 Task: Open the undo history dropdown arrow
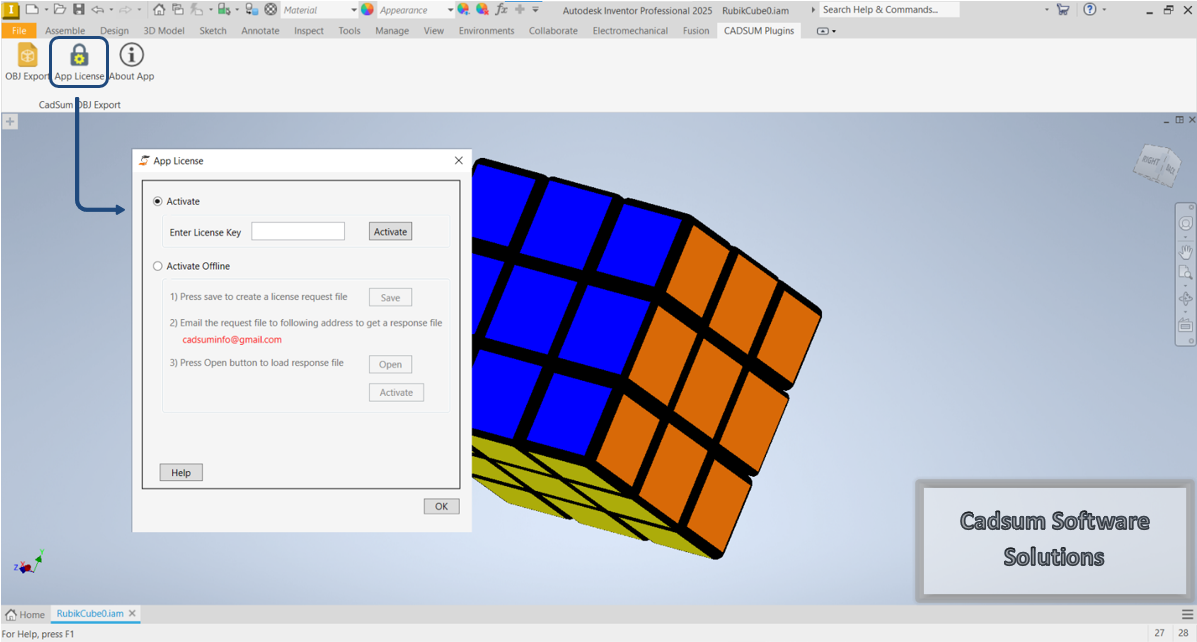point(111,10)
